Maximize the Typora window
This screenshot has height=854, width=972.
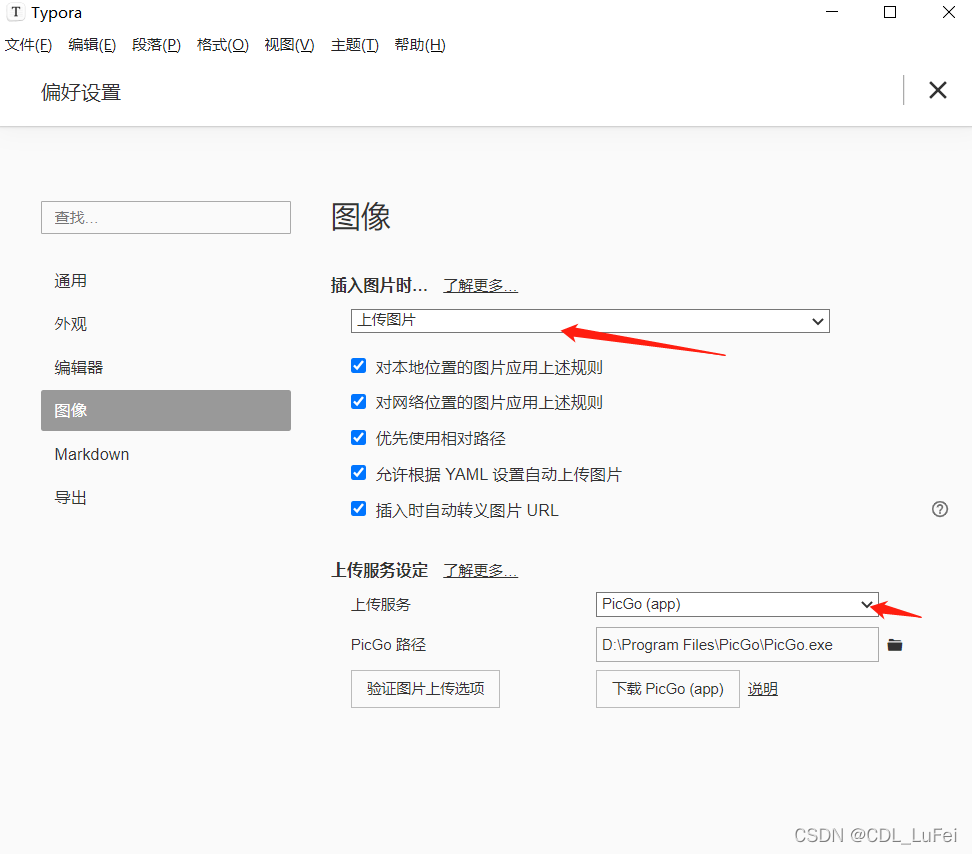[x=890, y=12]
